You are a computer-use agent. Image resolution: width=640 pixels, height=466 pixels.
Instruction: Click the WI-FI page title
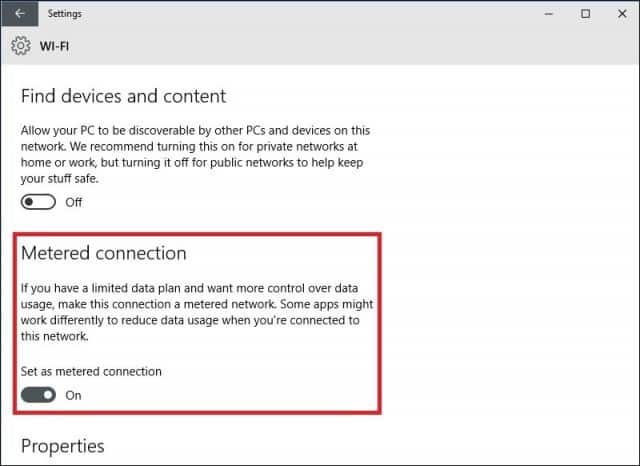[x=54, y=46]
